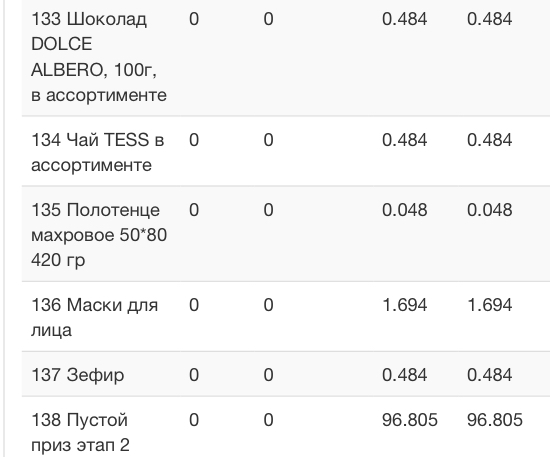Click the first 0.484 value in the Зефир row
Screen dimensions: 550x457
[x=404, y=375]
